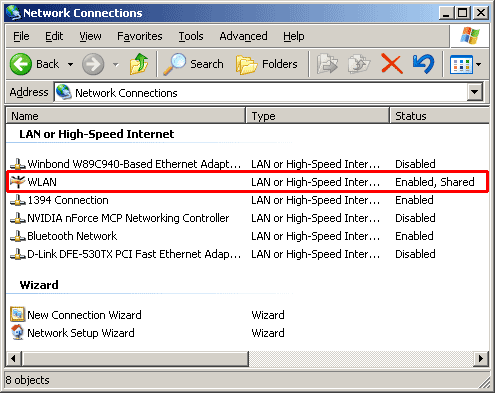Sort by the Name column header

click(x=126, y=116)
